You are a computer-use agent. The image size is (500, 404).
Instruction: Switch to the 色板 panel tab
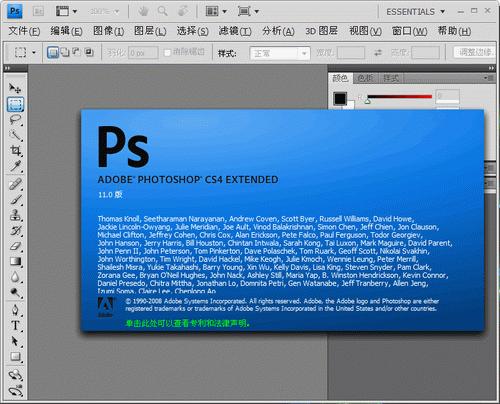[x=365, y=78]
